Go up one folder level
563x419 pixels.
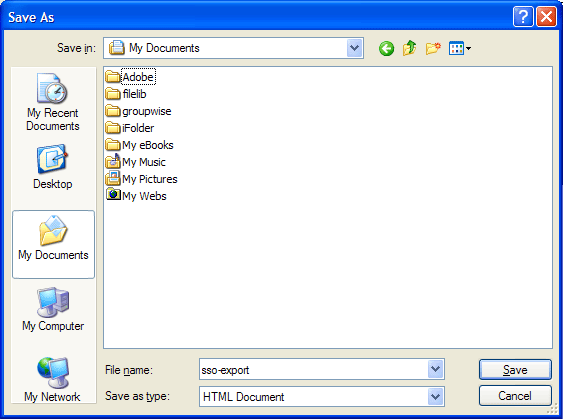[409, 48]
